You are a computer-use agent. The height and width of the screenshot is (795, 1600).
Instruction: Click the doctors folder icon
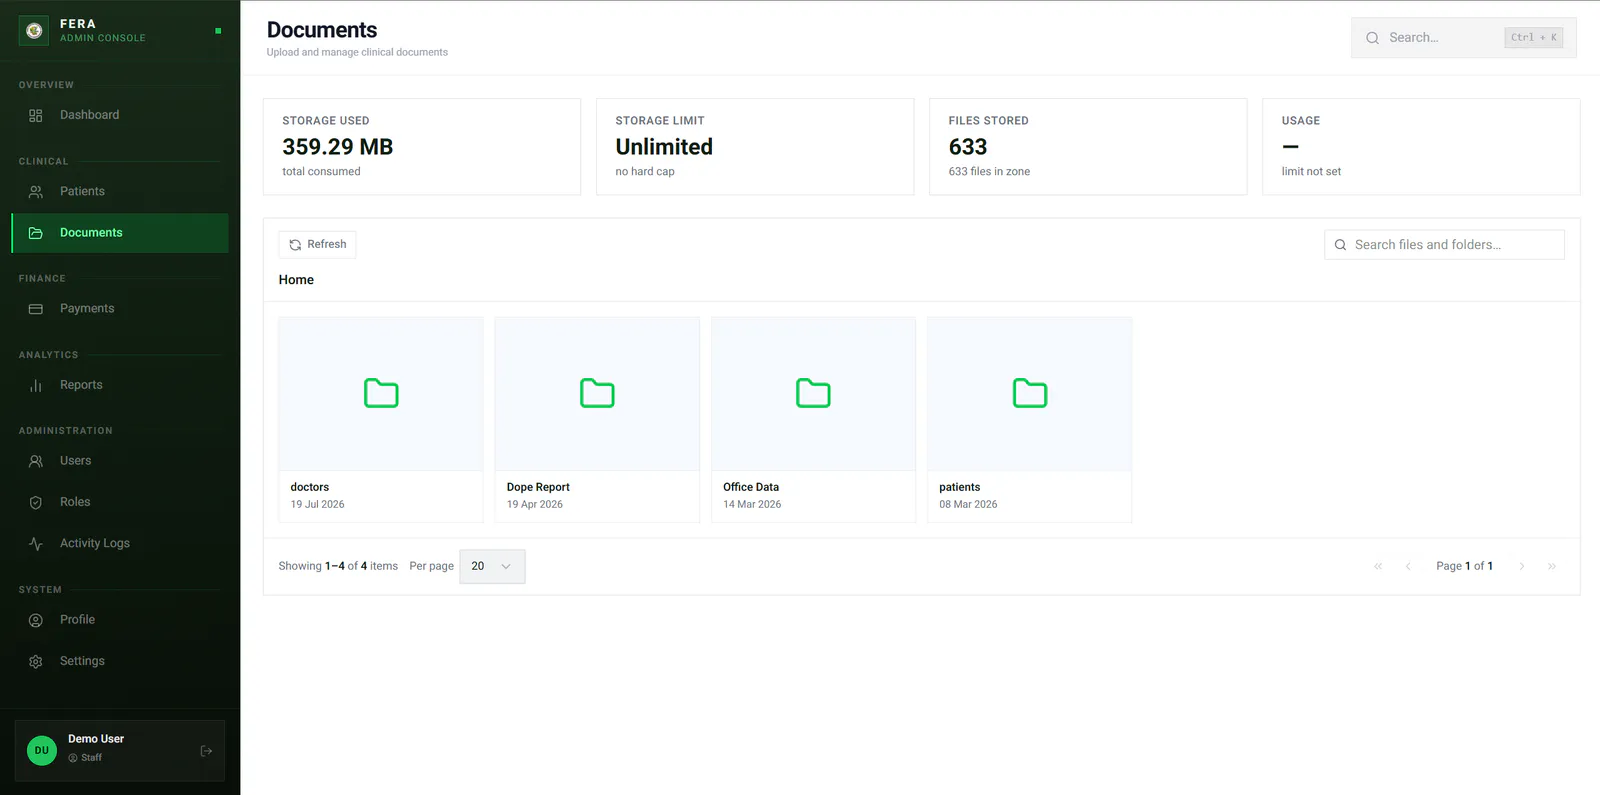tap(381, 393)
